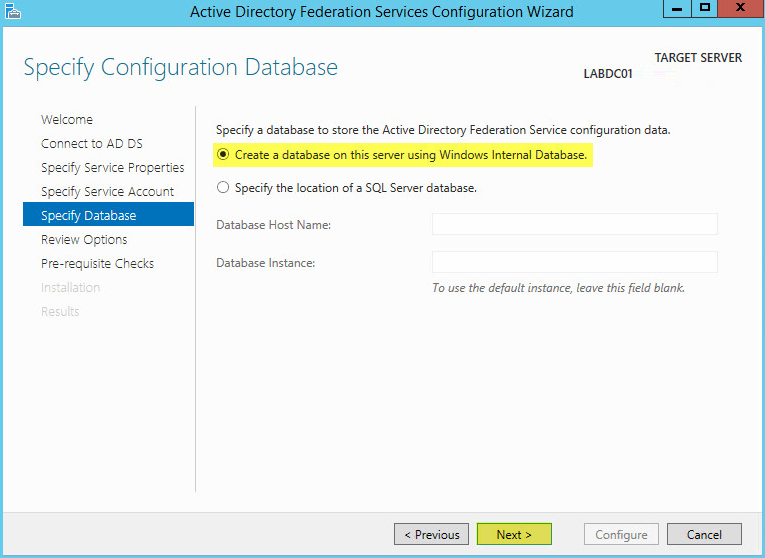
Task: Minimize the wizard window
Action: [677, 8]
